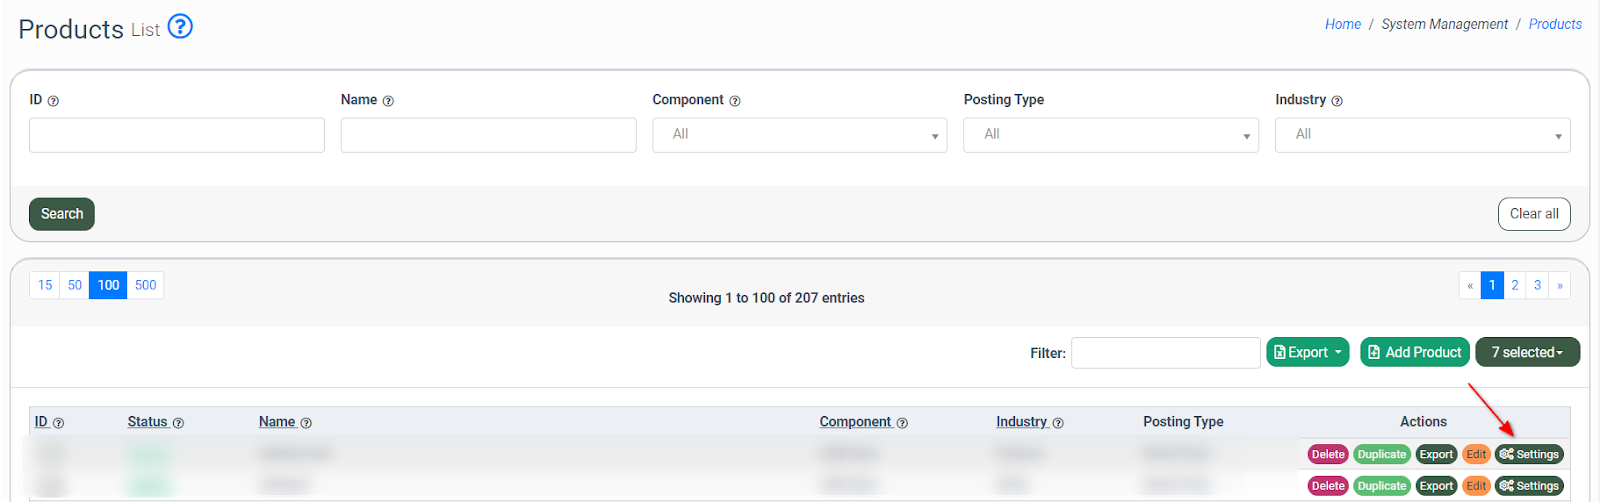Open the Products List help icon
Image resolution: width=1600 pixels, height=502 pixels.
pyautogui.click(x=180, y=26)
